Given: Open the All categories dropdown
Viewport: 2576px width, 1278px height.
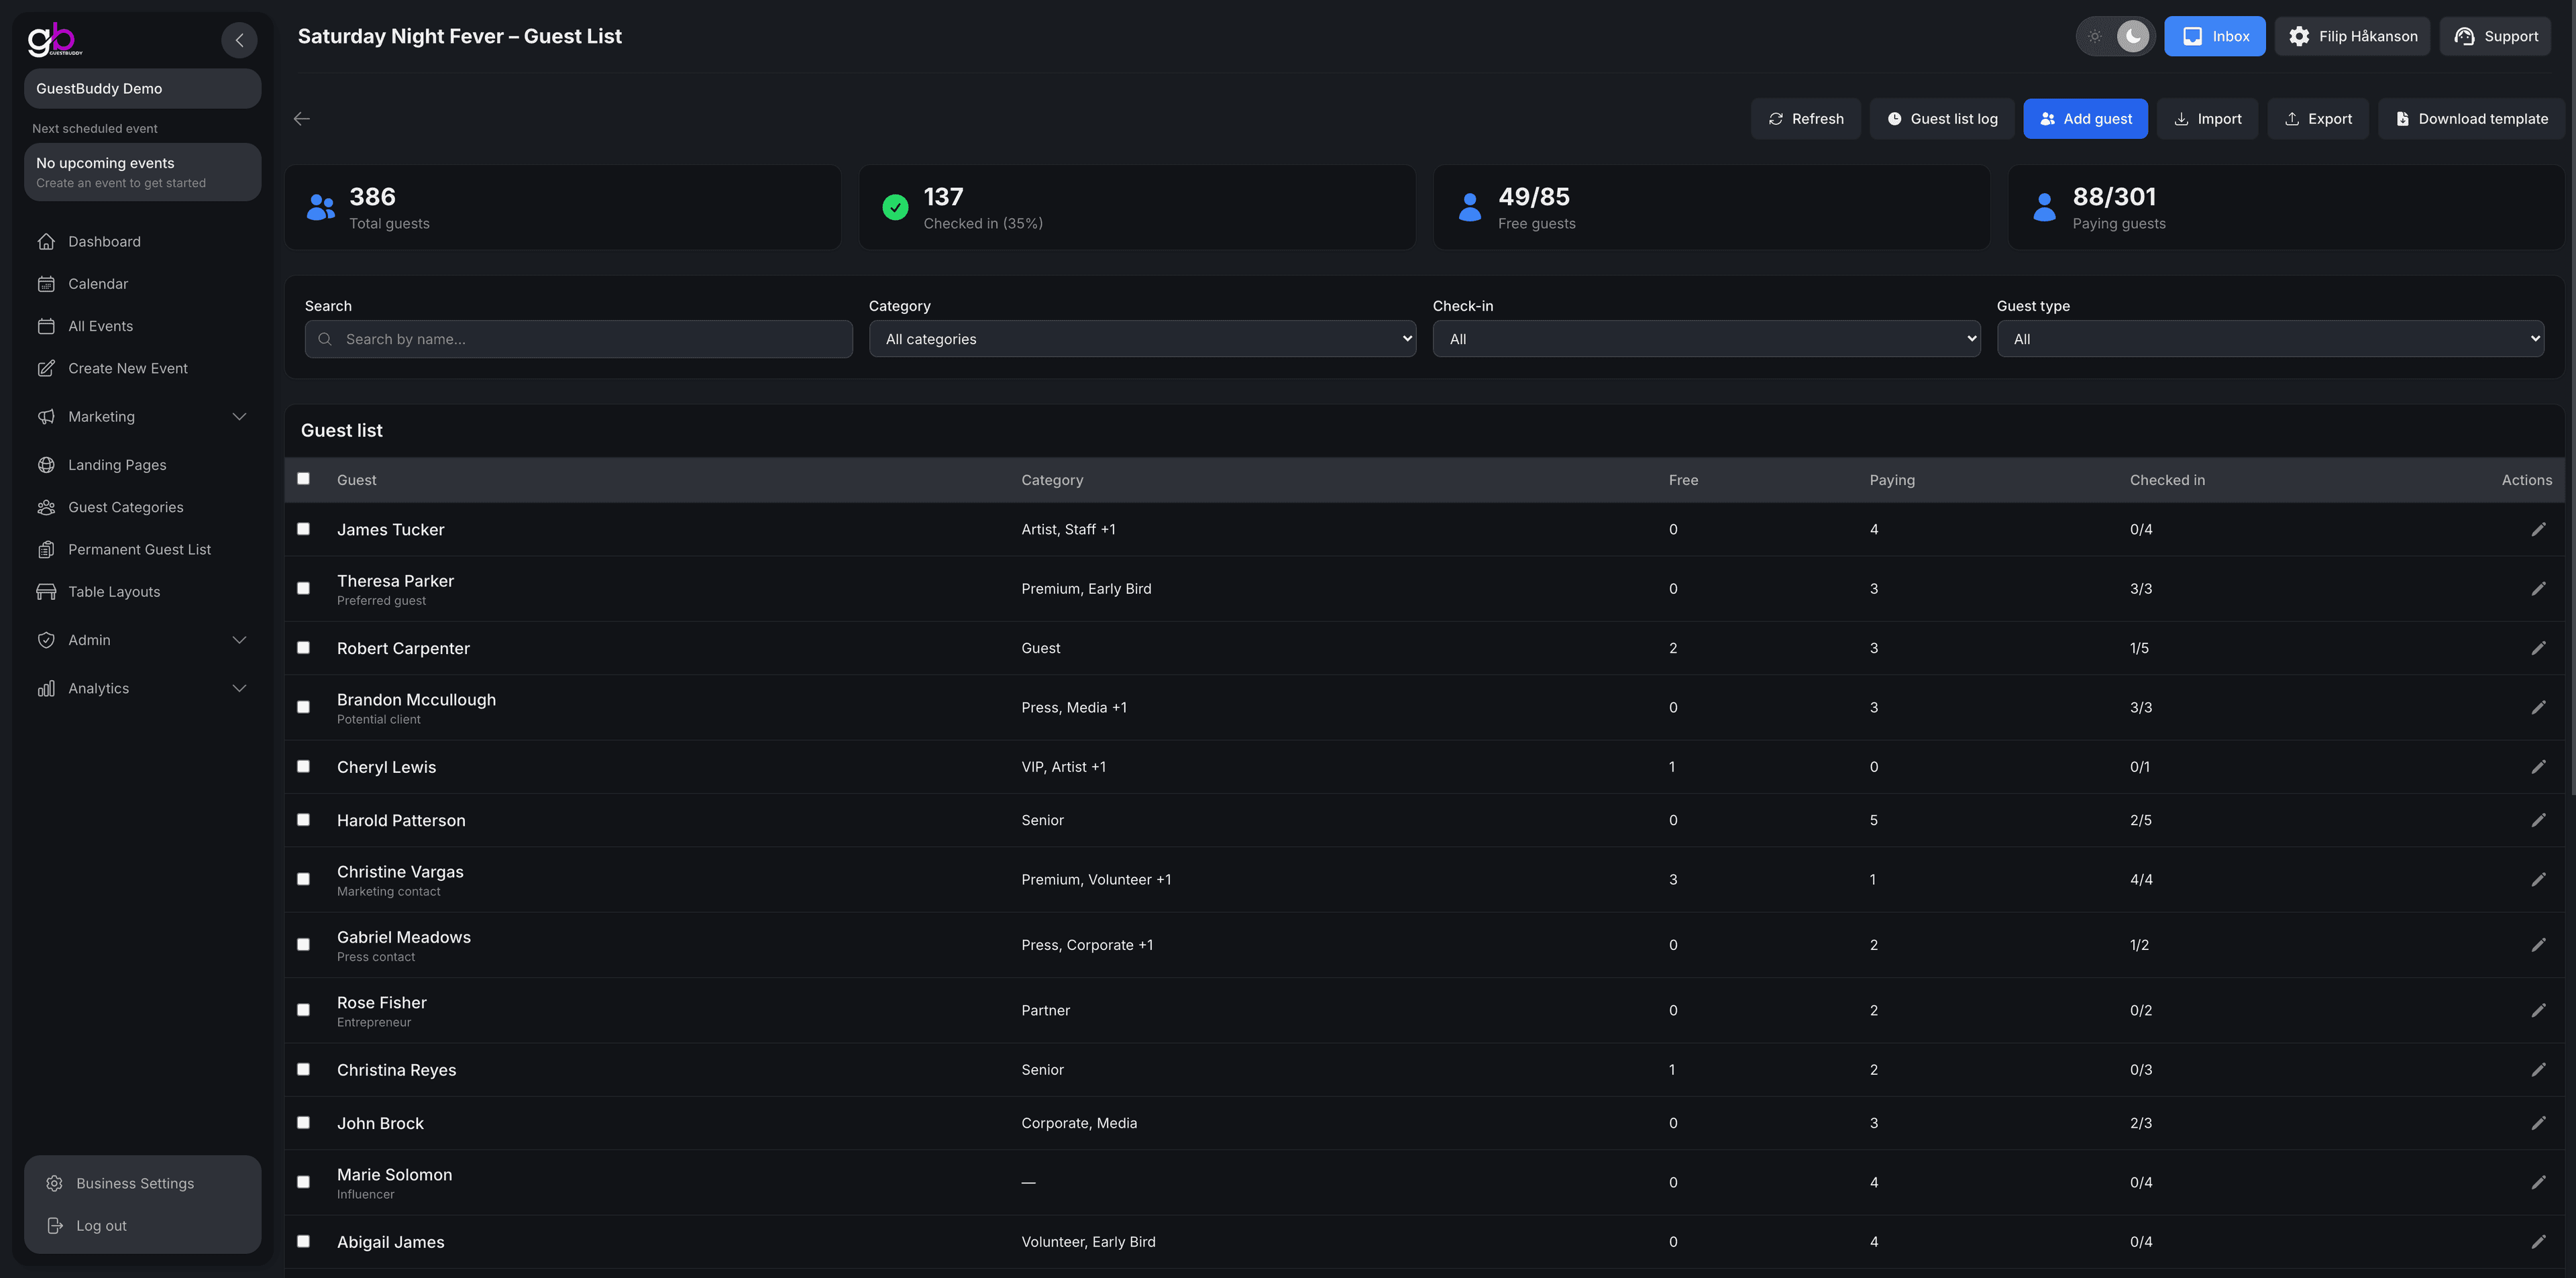Looking at the screenshot, I should pyautogui.click(x=1142, y=339).
